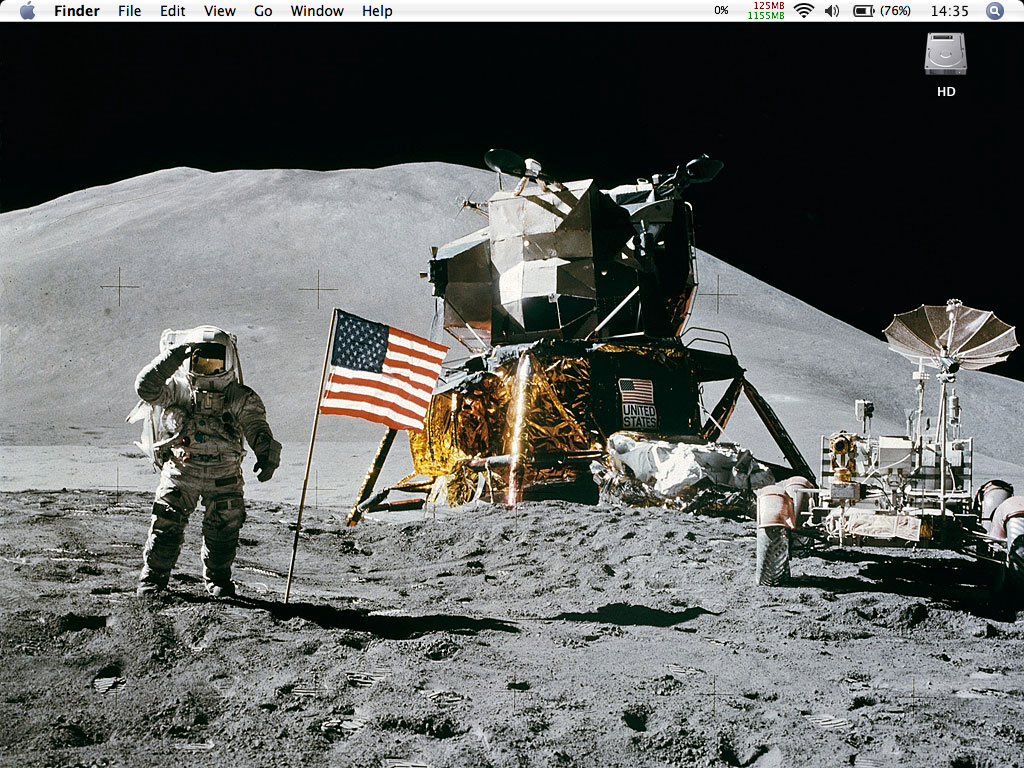
Task: Open the Edit menu
Action: [172, 10]
